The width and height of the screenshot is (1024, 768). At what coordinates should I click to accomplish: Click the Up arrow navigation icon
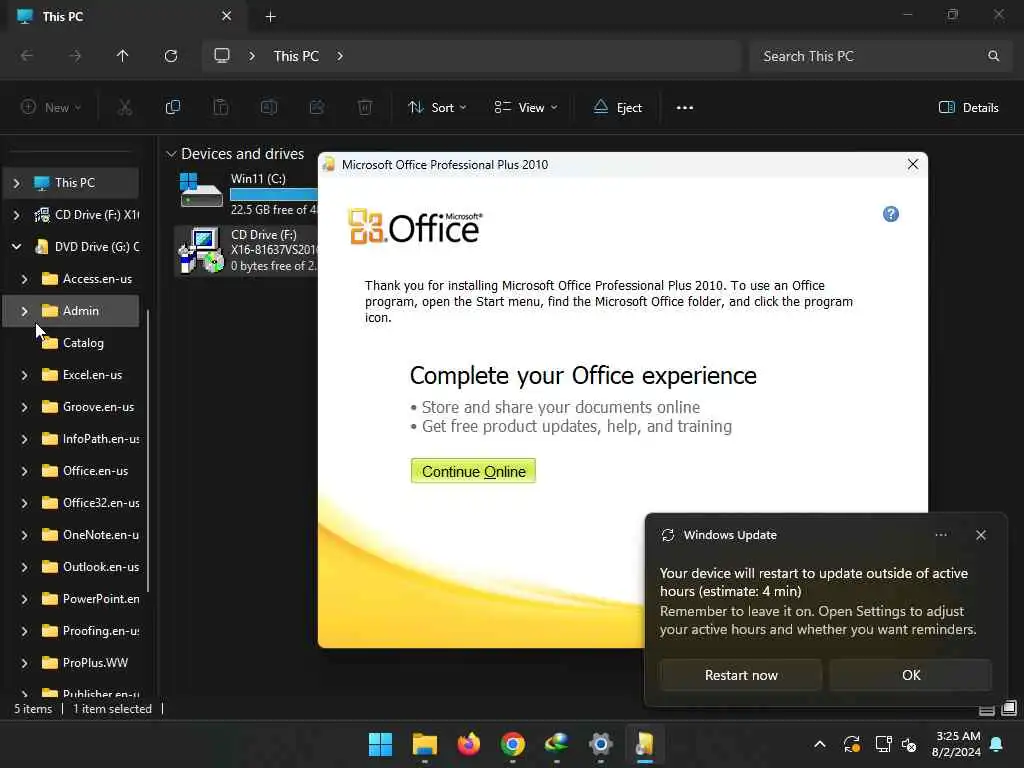click(x=122, y=56)
